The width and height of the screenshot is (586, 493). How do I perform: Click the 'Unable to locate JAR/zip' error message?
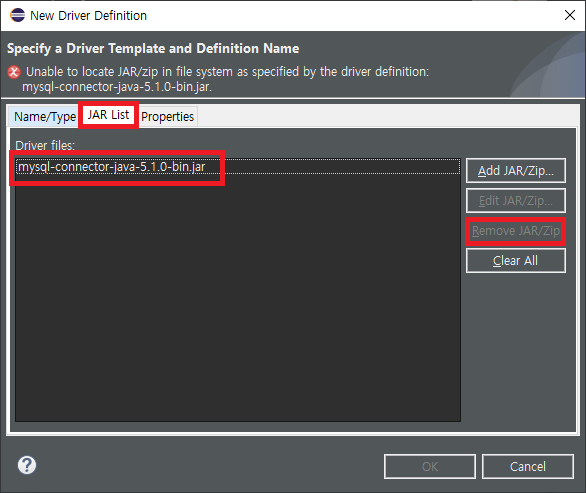[226, 79]
